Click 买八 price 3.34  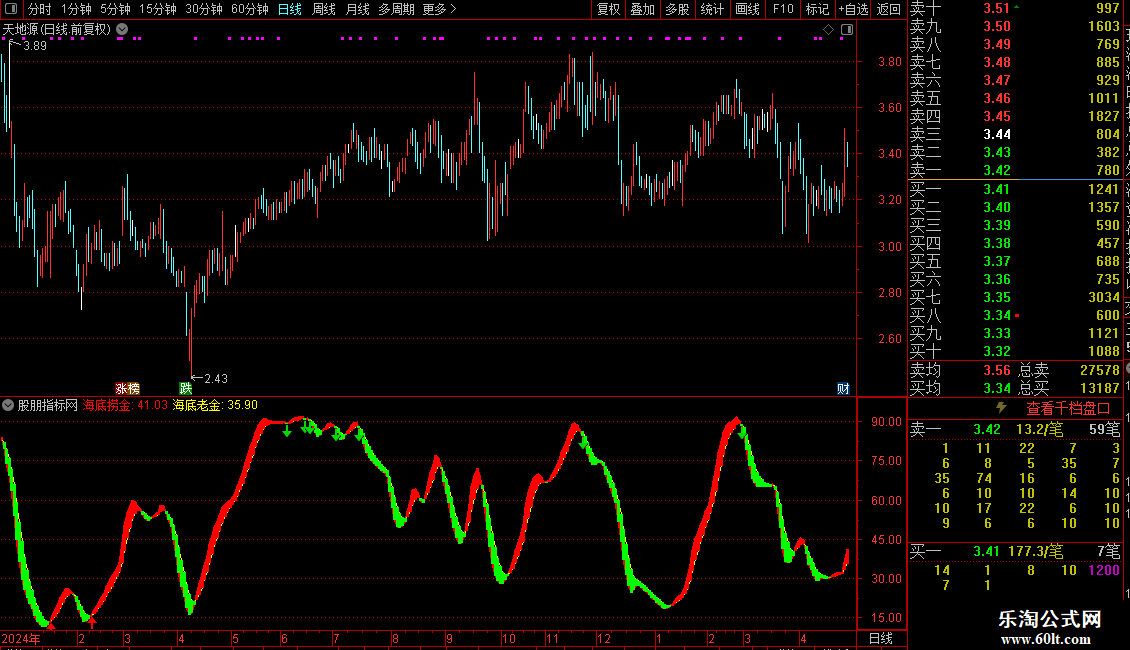[x=997, y=315]
